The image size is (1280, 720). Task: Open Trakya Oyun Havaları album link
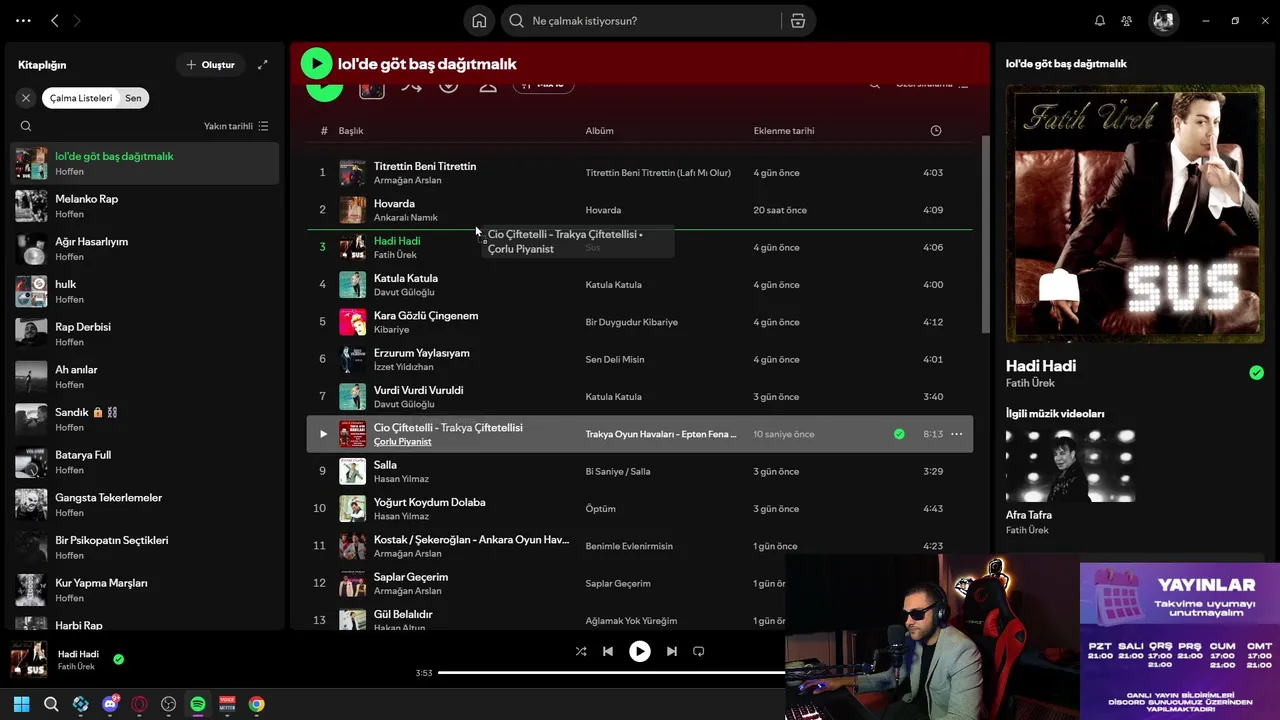pyautogui.click(x=660, y=434)
